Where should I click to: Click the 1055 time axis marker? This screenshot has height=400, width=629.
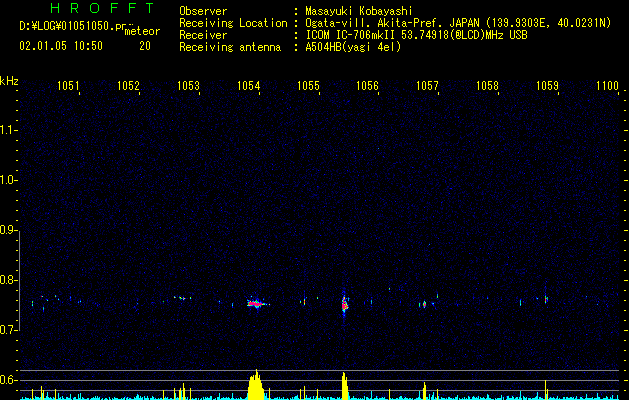pyautogui.click(x=308, y=85)
